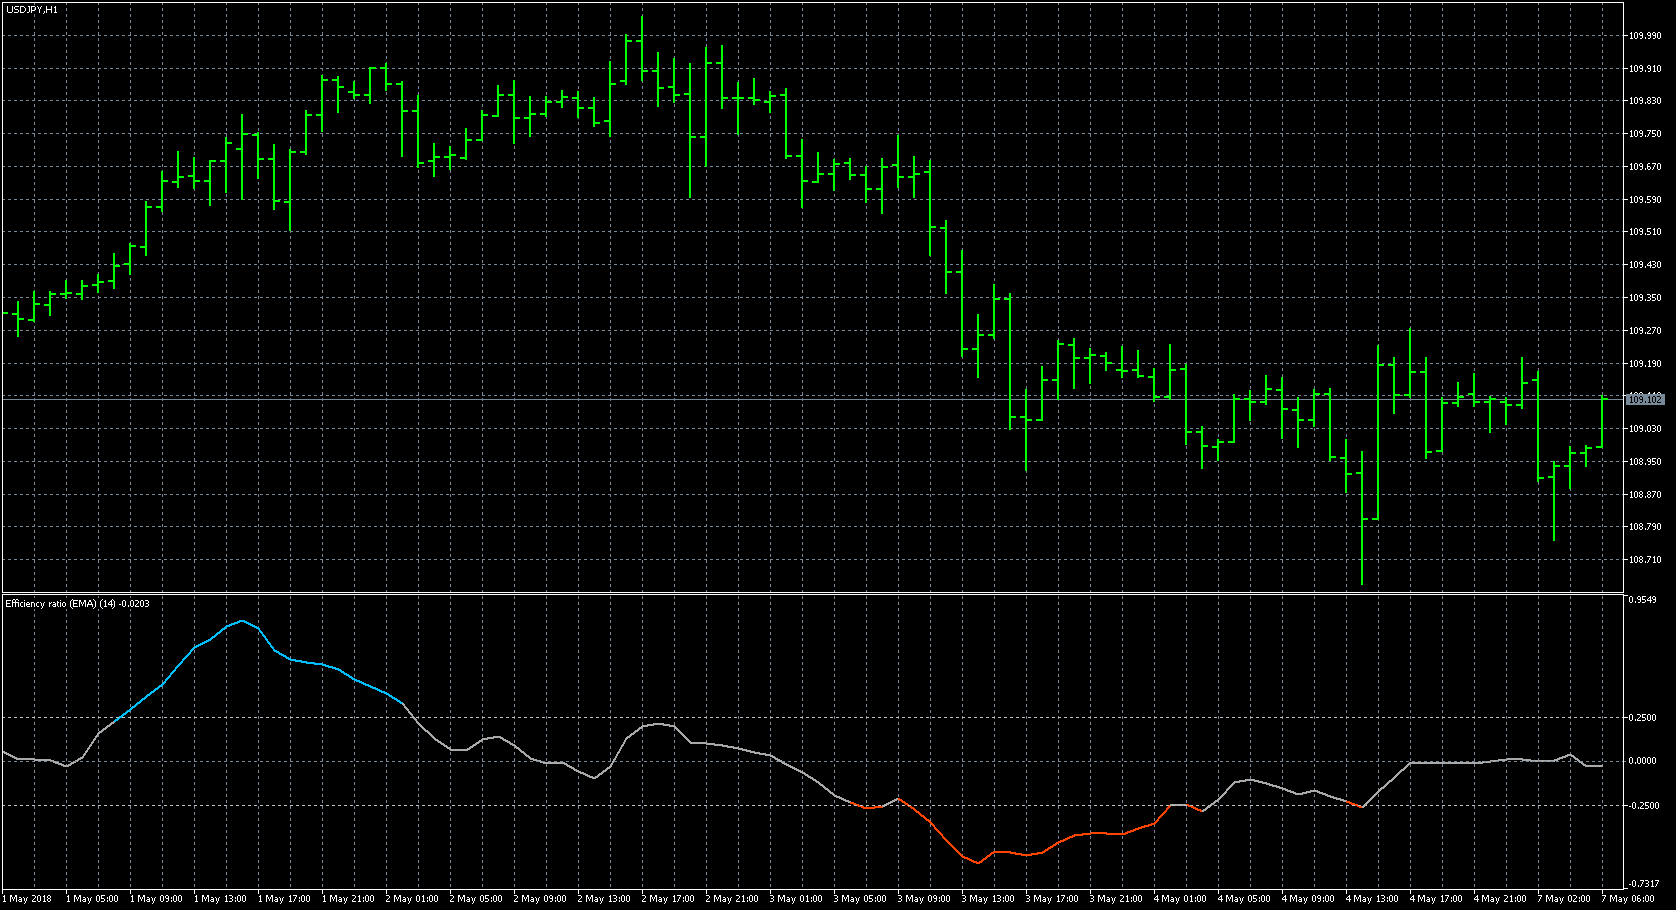Click the 108.790 price axis label
1676x910 pixels.
(1645, 527)
